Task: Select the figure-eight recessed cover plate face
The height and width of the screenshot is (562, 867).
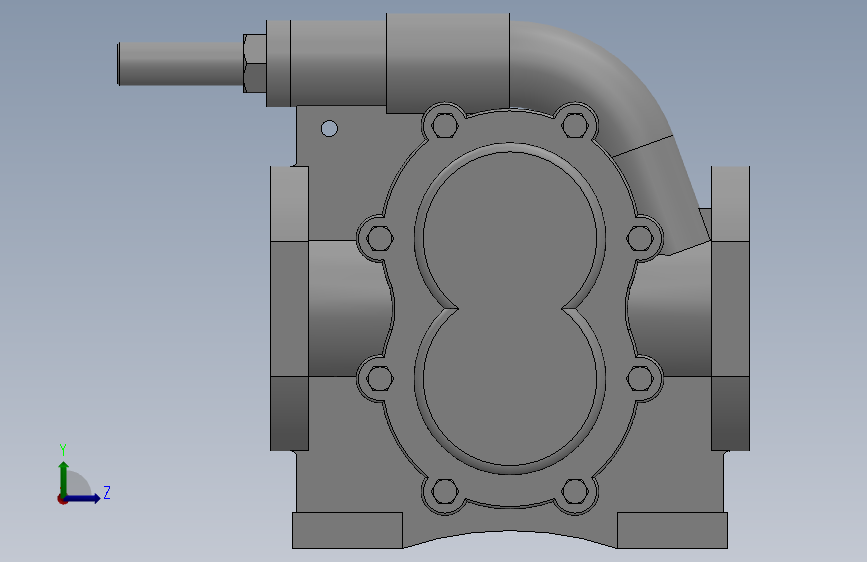Action: tap(510, 309)
